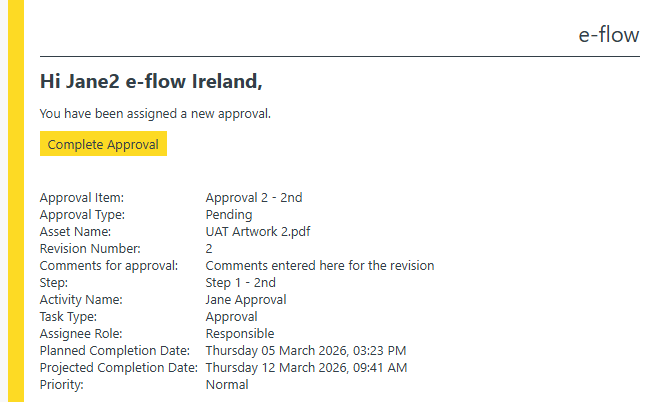Click the 'Planned Completion Date:' field label
The height and width of the screenshot is (402, 653).
tap(114, 351)
